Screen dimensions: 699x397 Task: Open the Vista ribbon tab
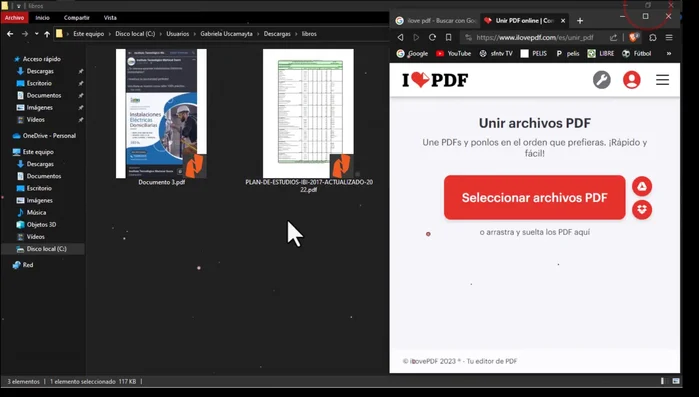[x=110, y=18]
